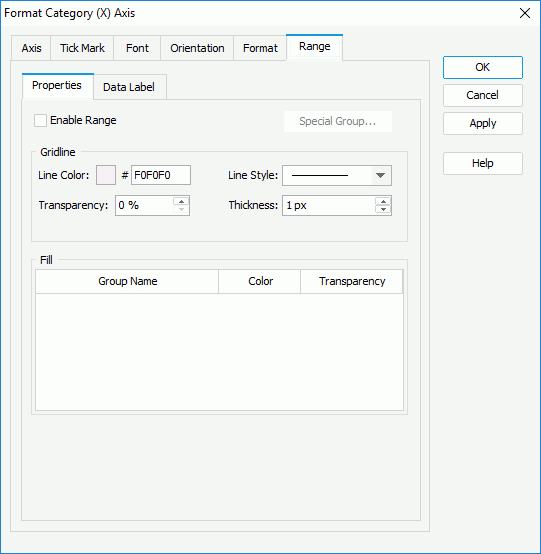Click the Transparency column header in Fill
This screenshot has height=554, width=541.
(352, 282)
